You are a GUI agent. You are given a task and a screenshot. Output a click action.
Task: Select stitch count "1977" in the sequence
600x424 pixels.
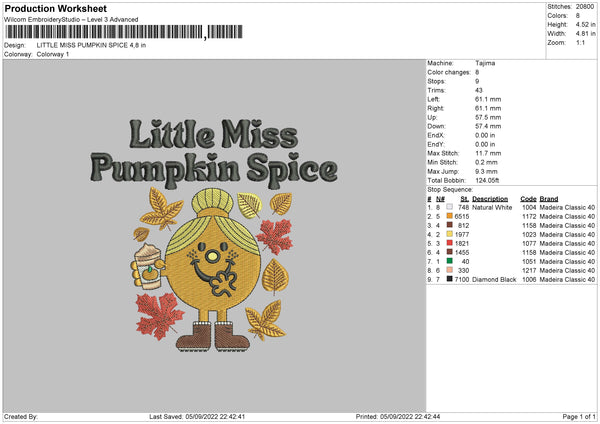(x=462, y=235)
